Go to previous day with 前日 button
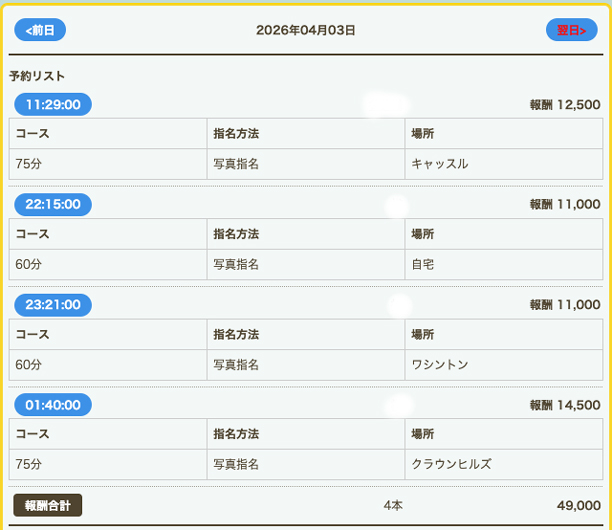Image resolution: width=612 pixels, height=530 pixels. point(40,30)
